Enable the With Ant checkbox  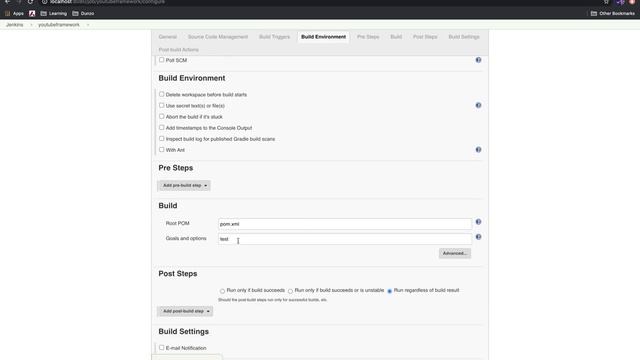tap(162, 150)
